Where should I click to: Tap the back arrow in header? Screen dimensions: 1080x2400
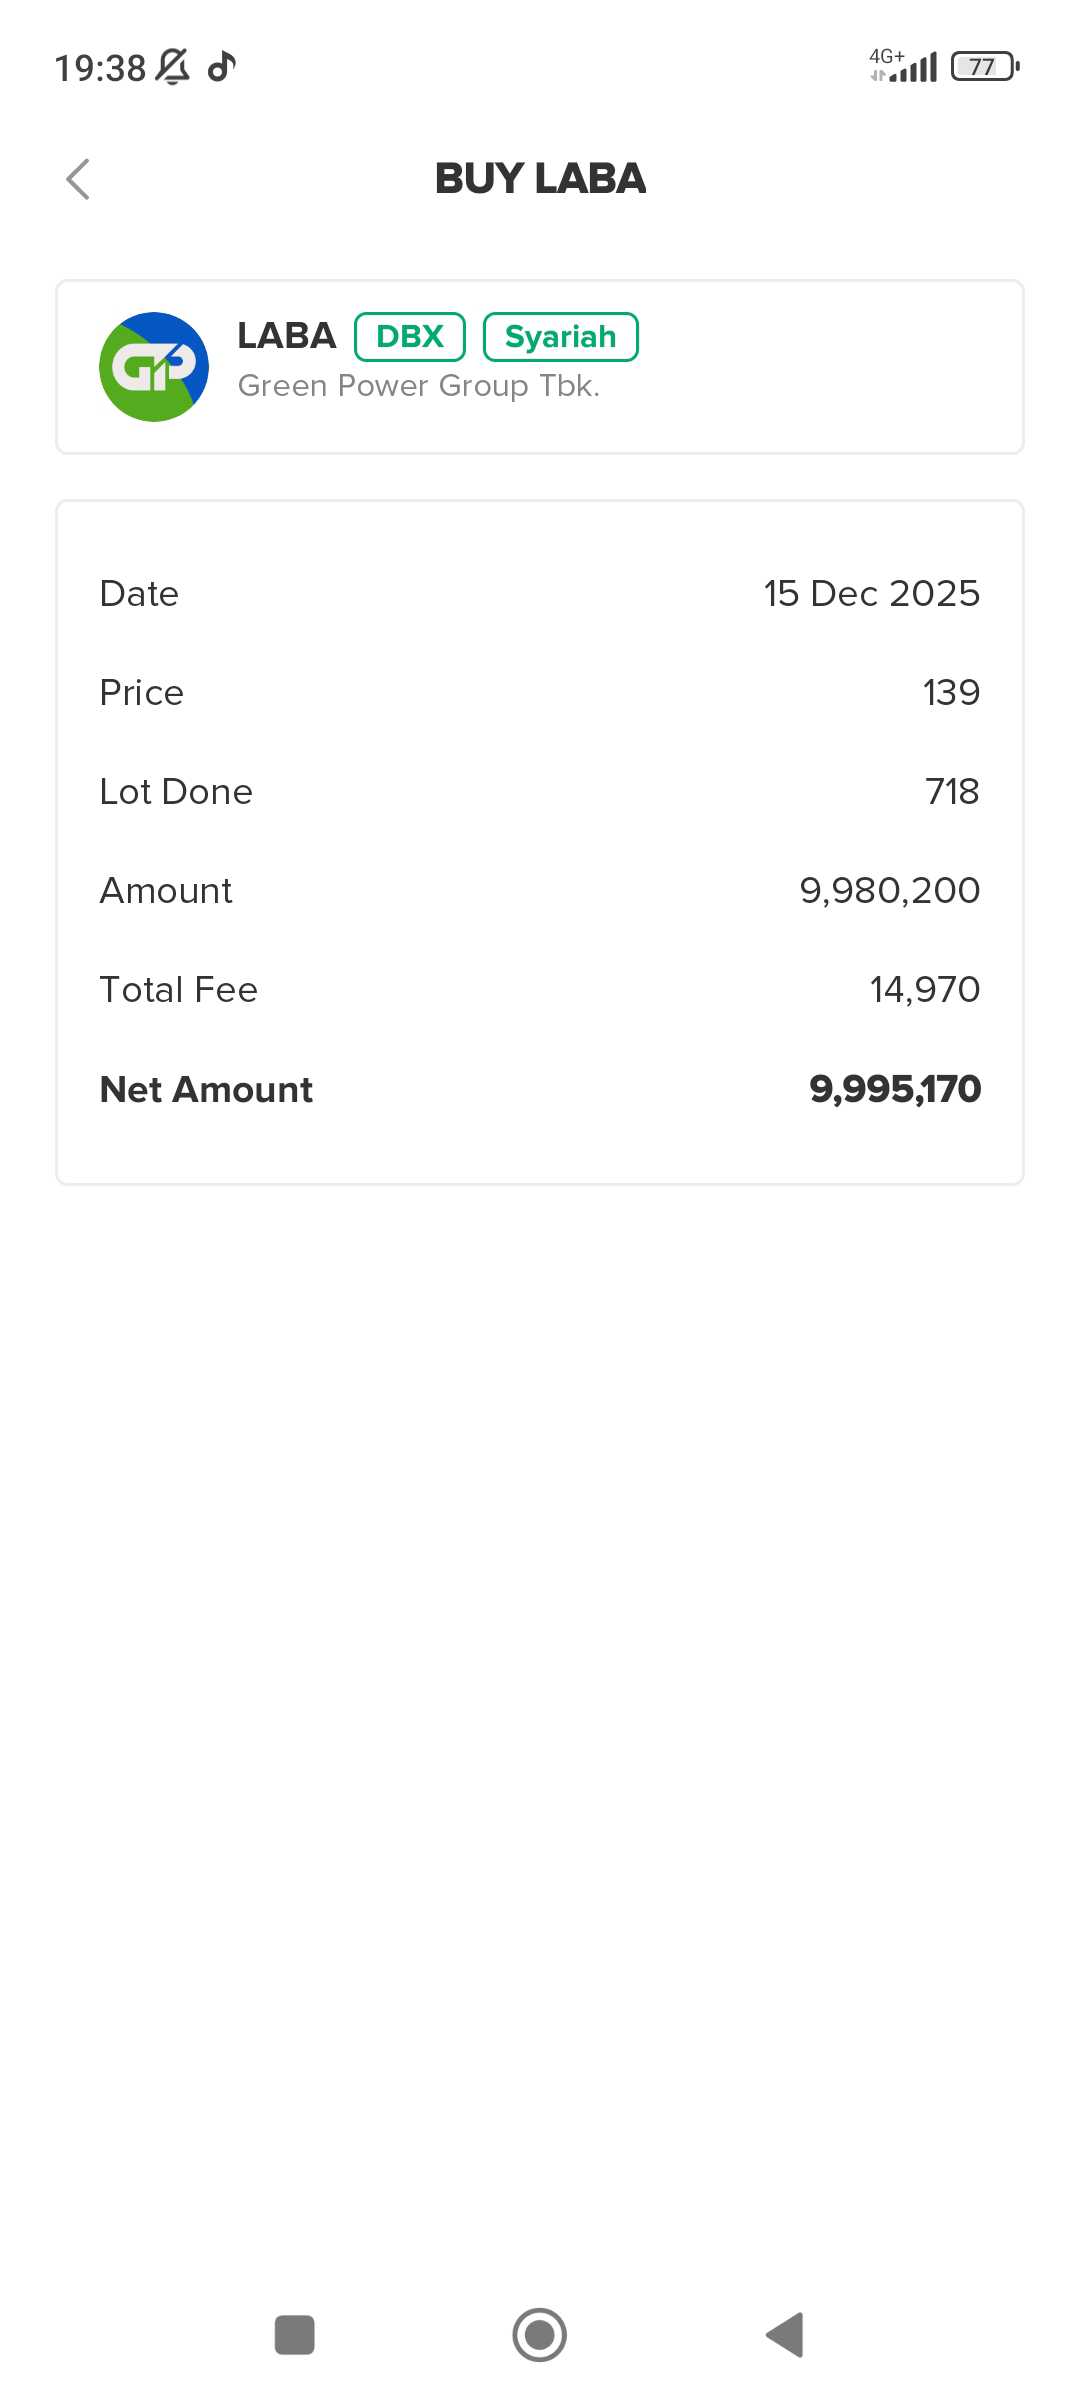[x=78, y=180]
